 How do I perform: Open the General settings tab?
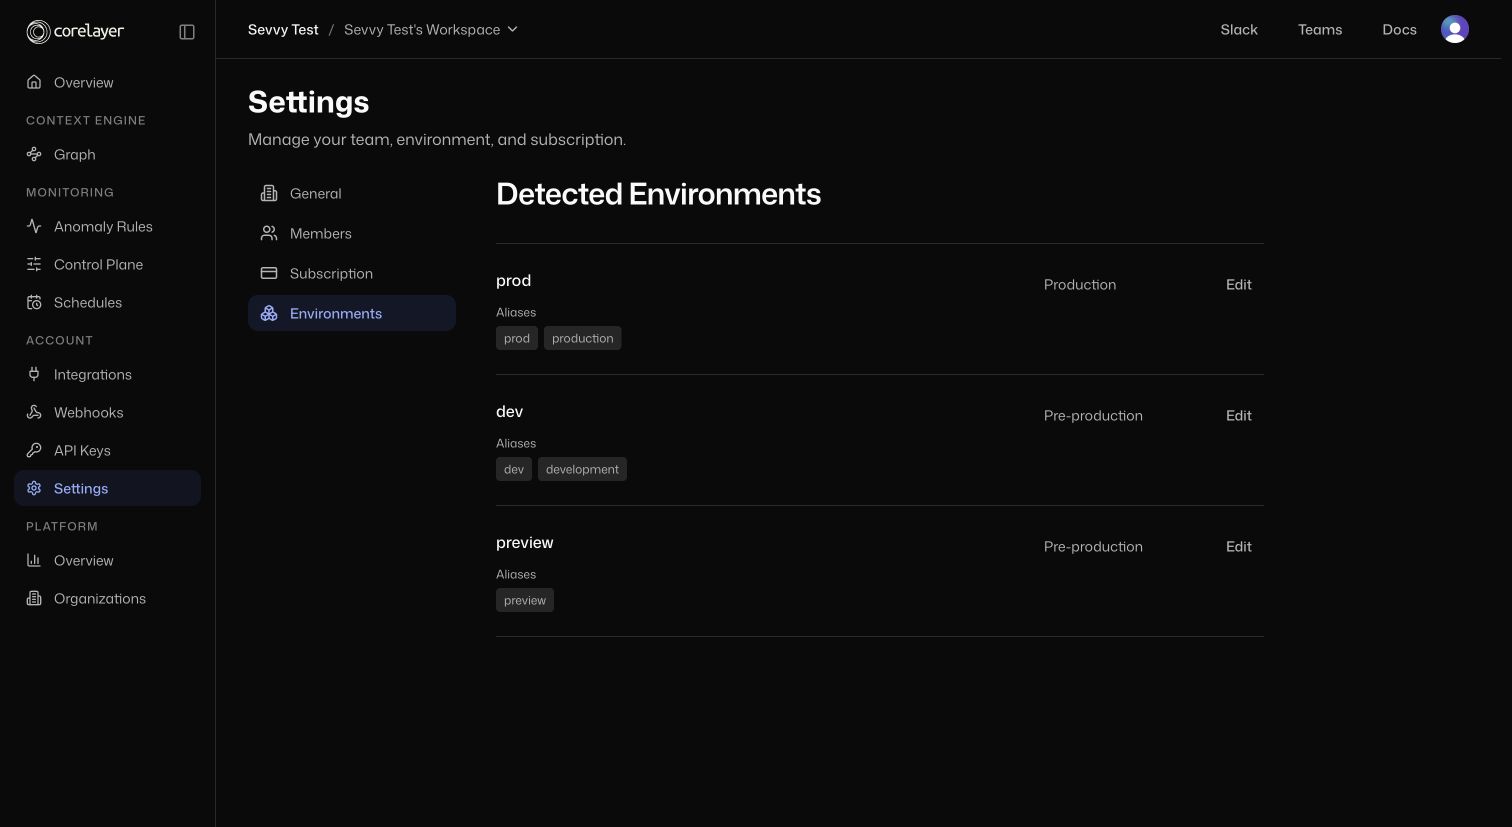pos(352,193)
